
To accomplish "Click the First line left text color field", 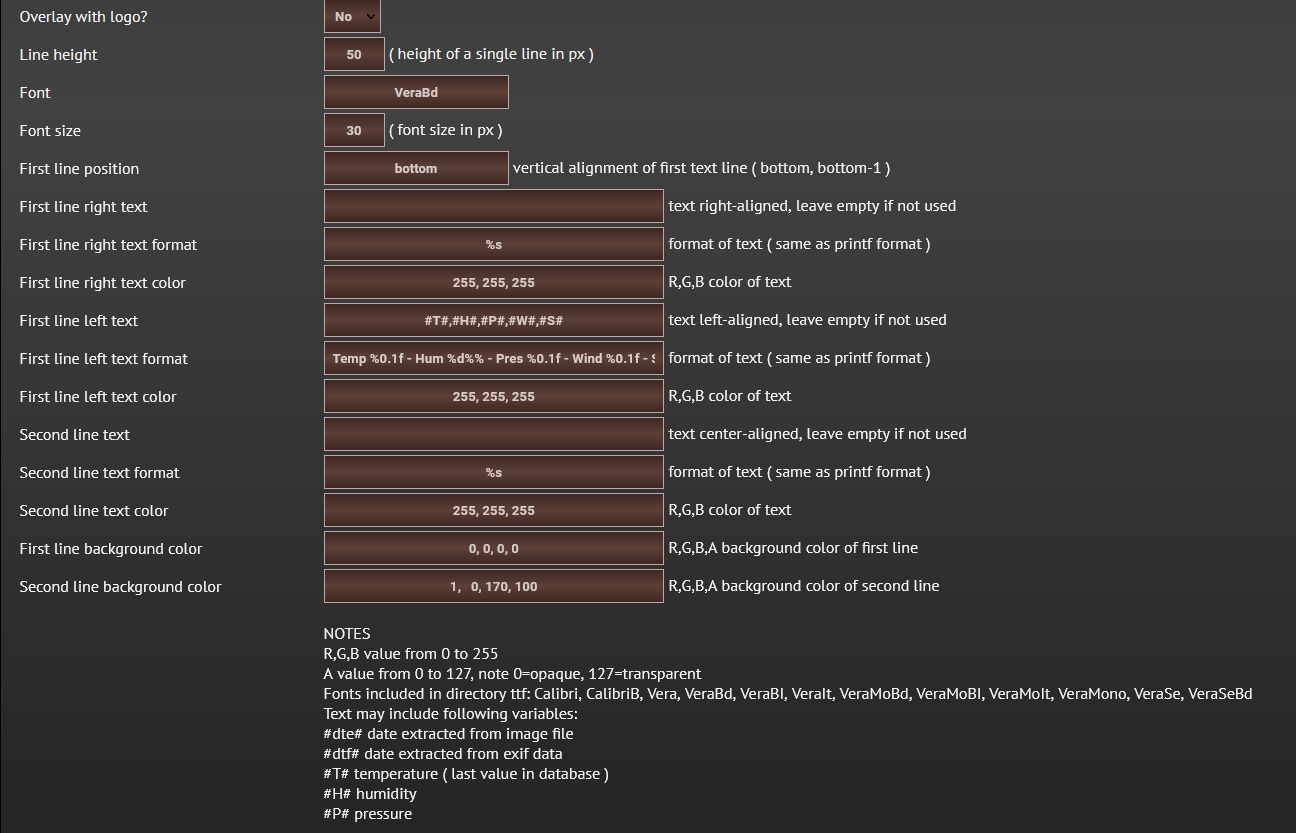I will coord(493,396).
